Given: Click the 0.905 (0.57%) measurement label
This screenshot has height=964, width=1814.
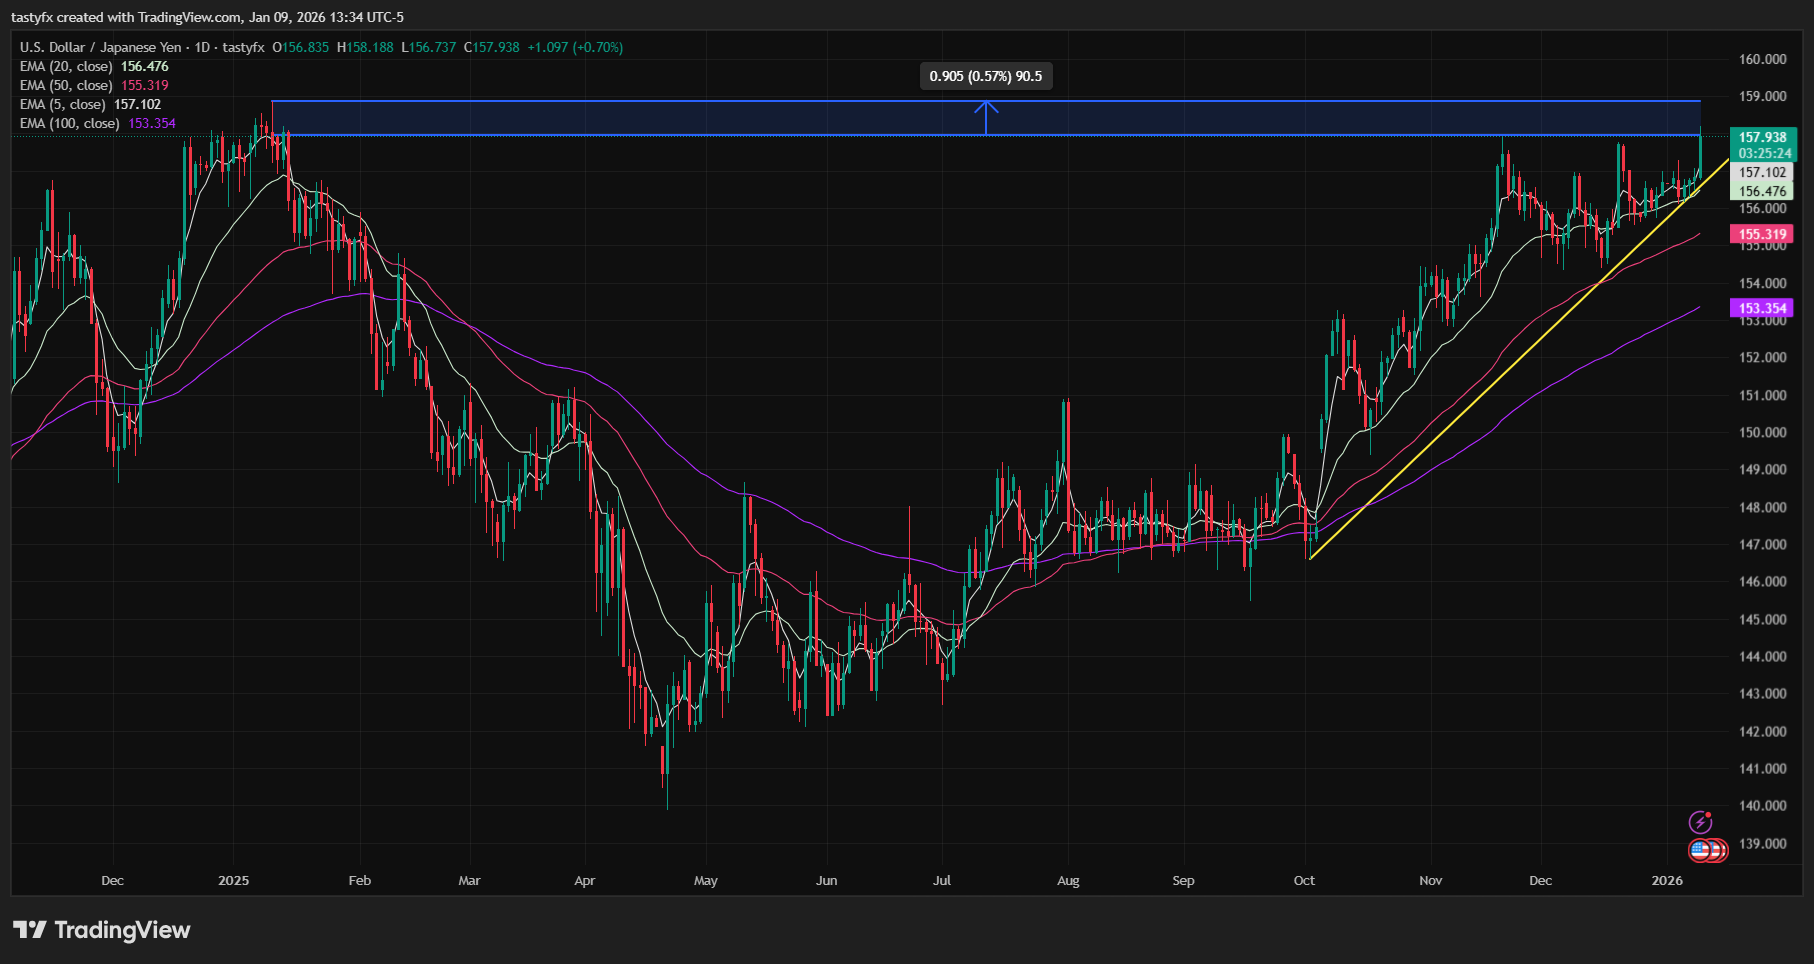Looking at the screenshot, I should click(x=985, y=74).
